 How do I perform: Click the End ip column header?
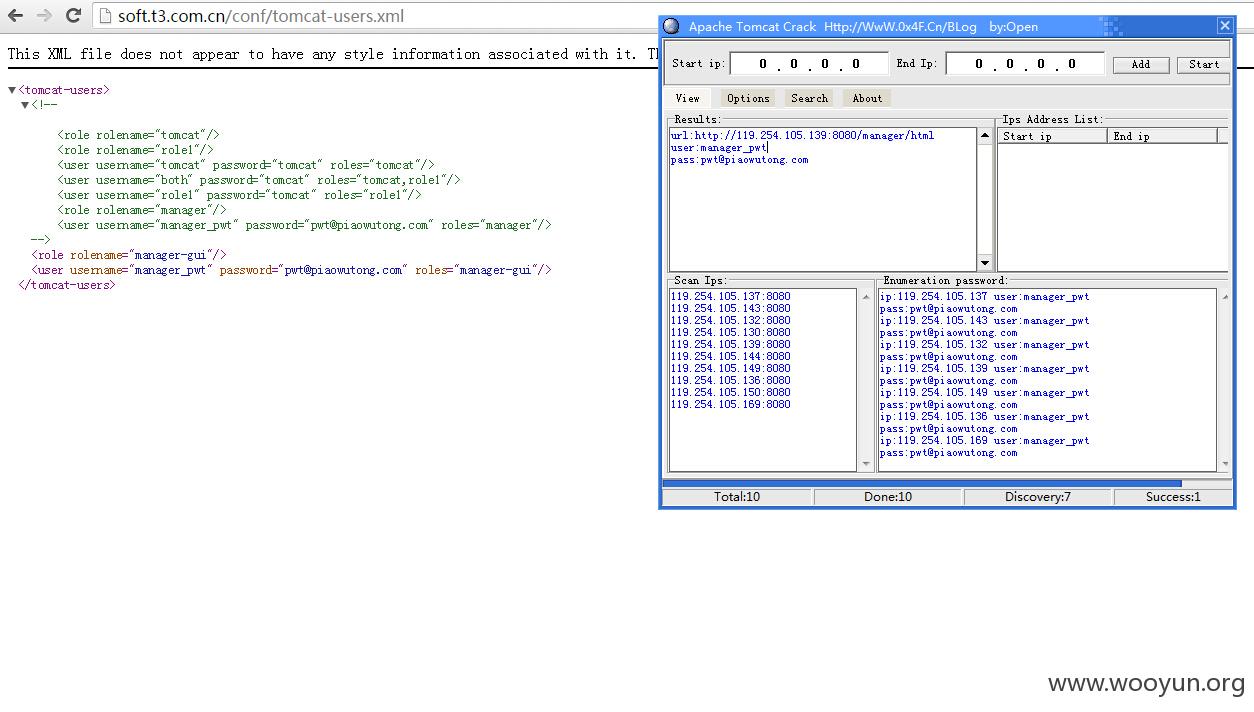1162,136
